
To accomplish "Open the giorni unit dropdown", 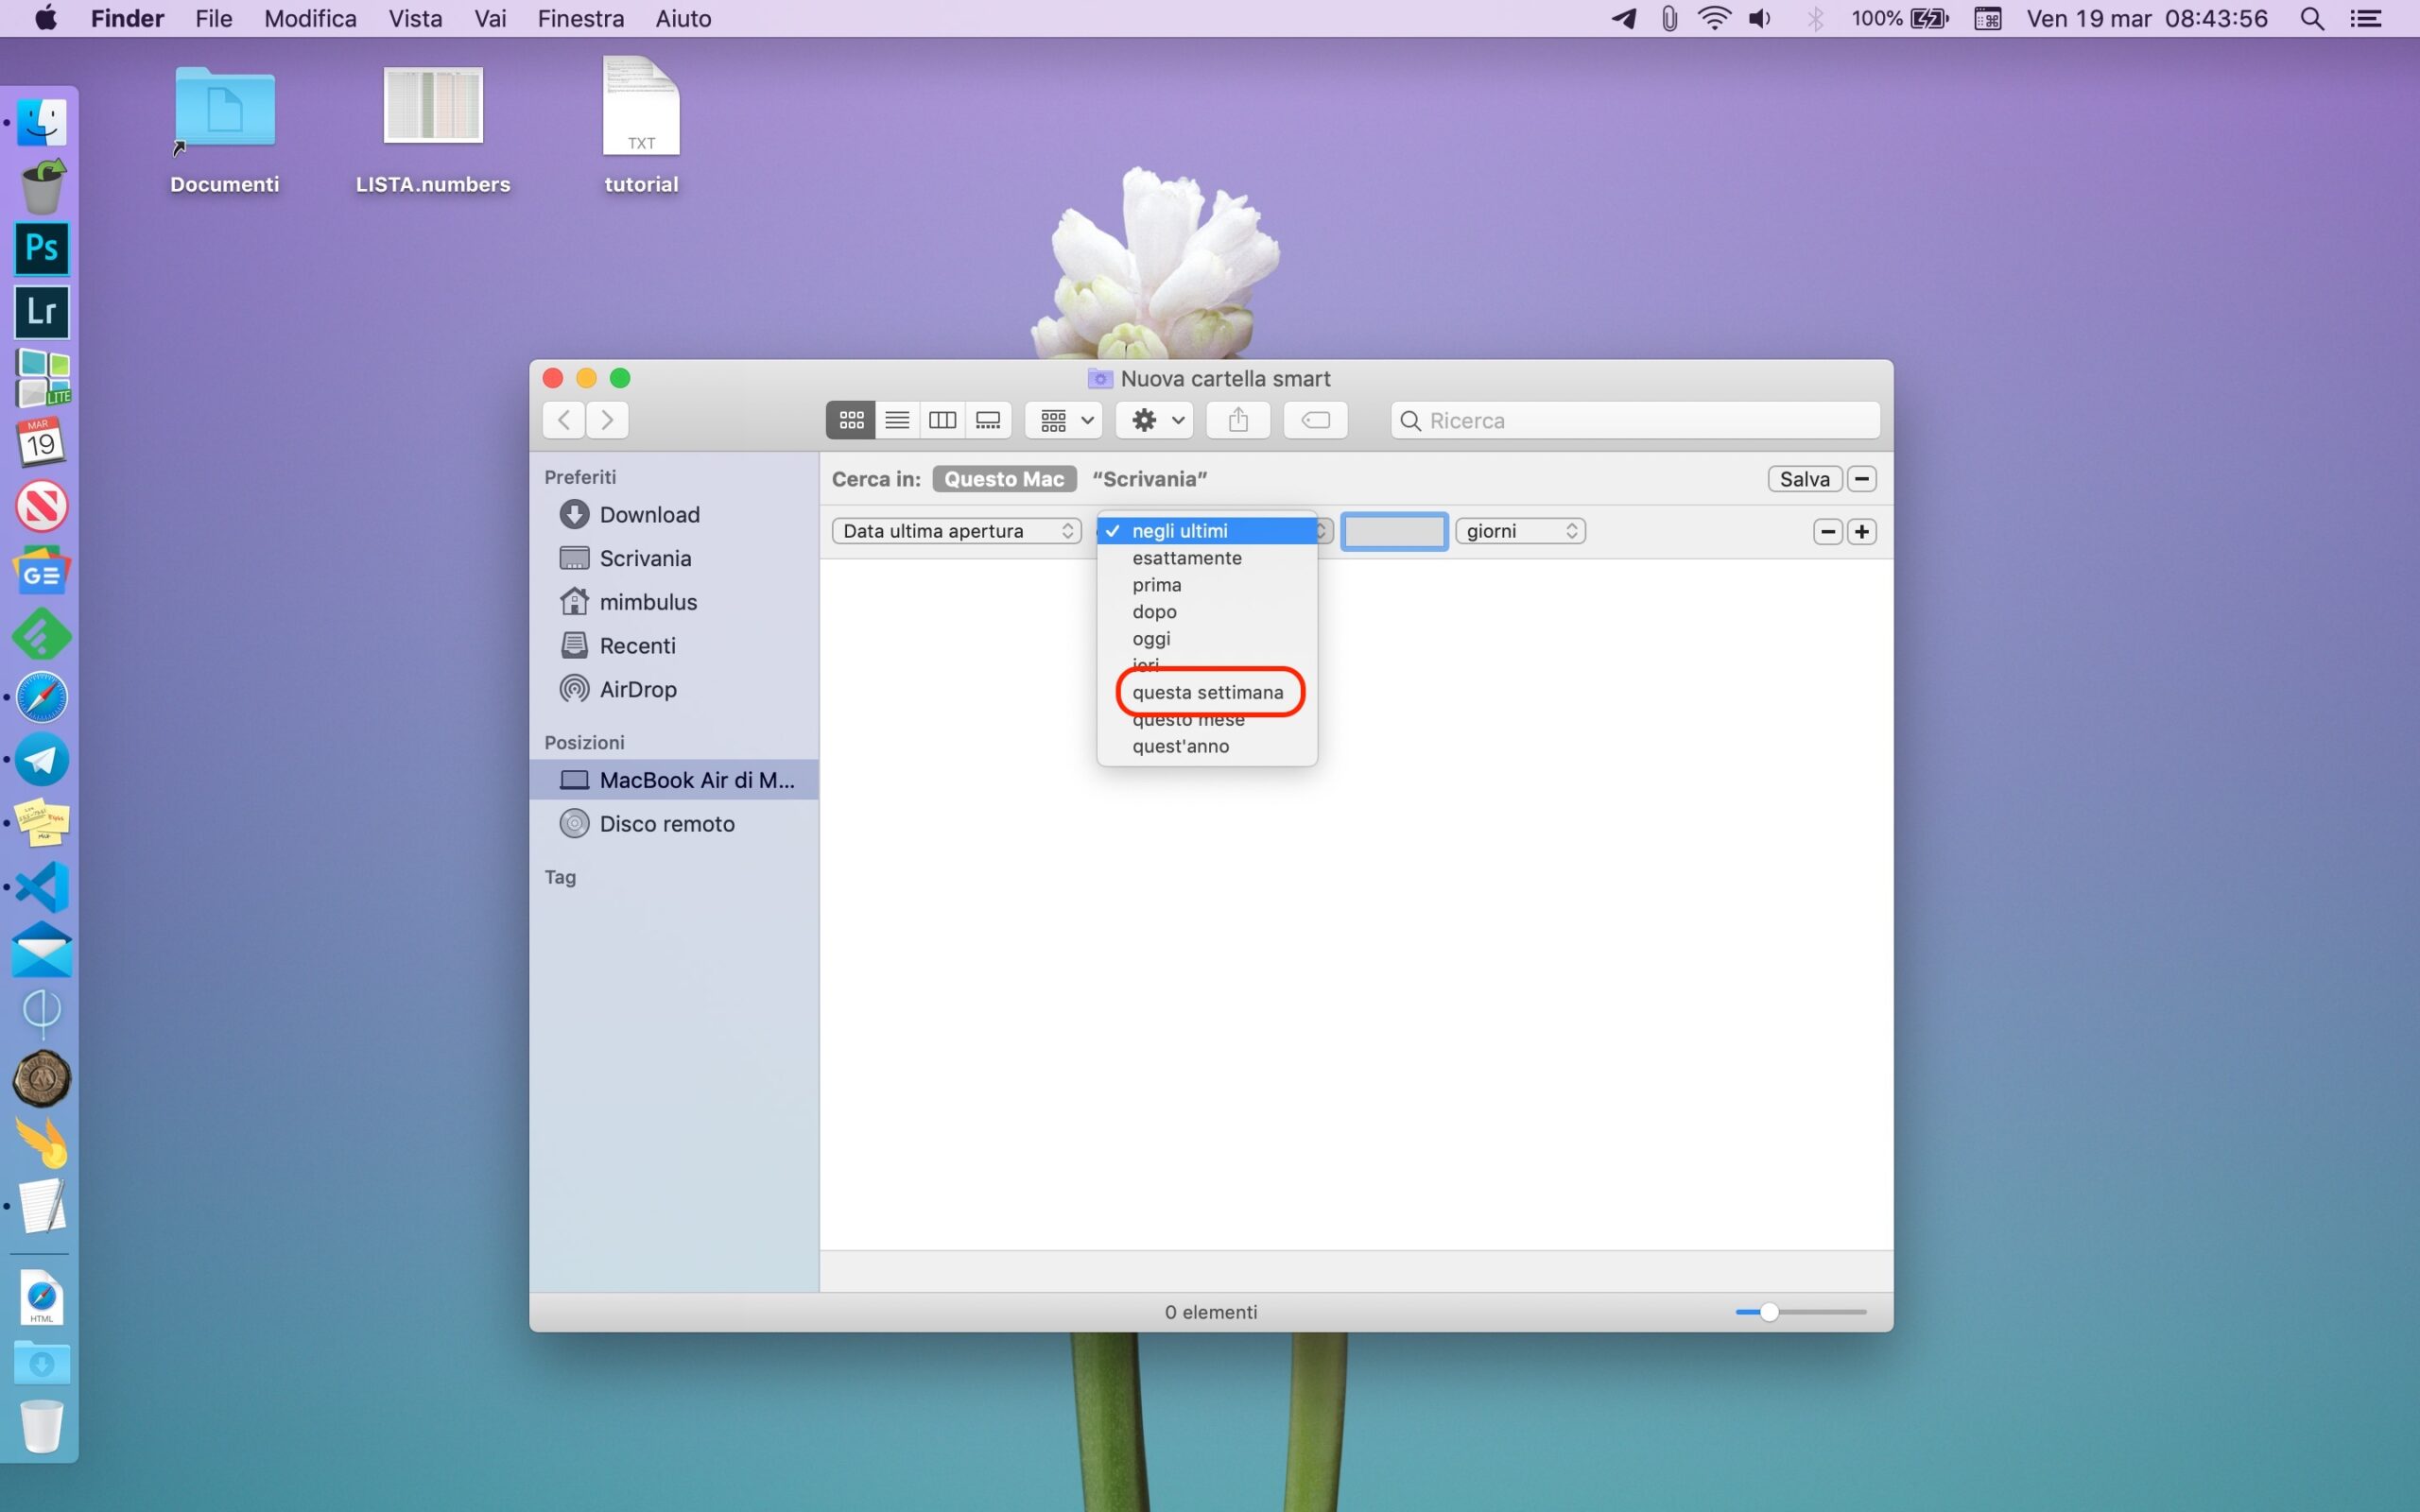I will (x=1520, y=531).
